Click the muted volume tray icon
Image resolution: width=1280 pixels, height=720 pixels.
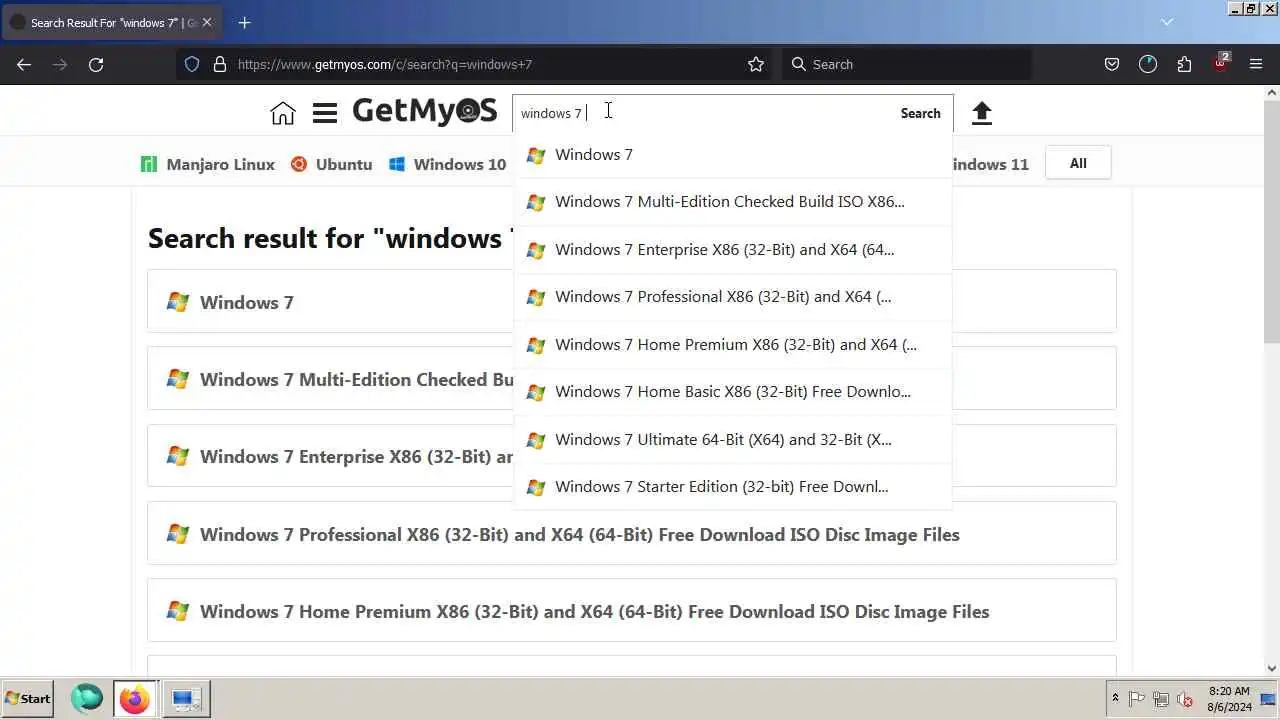(1186, 699)
